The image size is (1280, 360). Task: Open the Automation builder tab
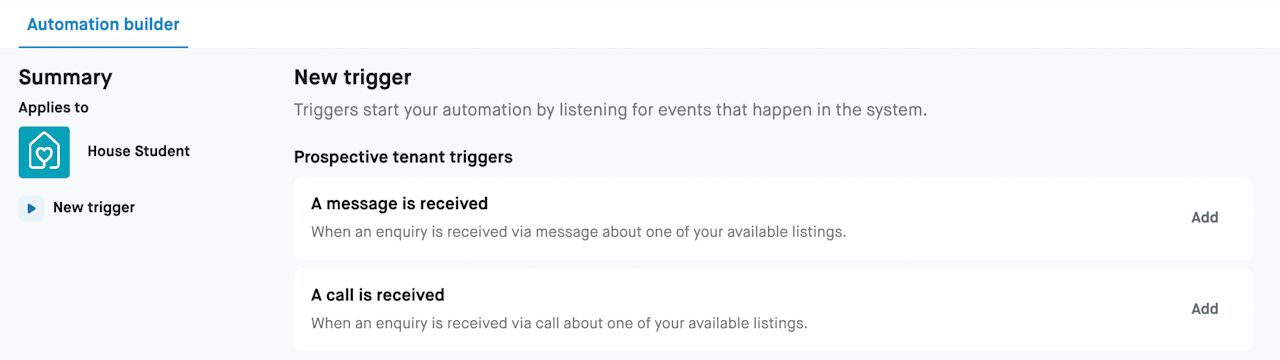(103, 25)
